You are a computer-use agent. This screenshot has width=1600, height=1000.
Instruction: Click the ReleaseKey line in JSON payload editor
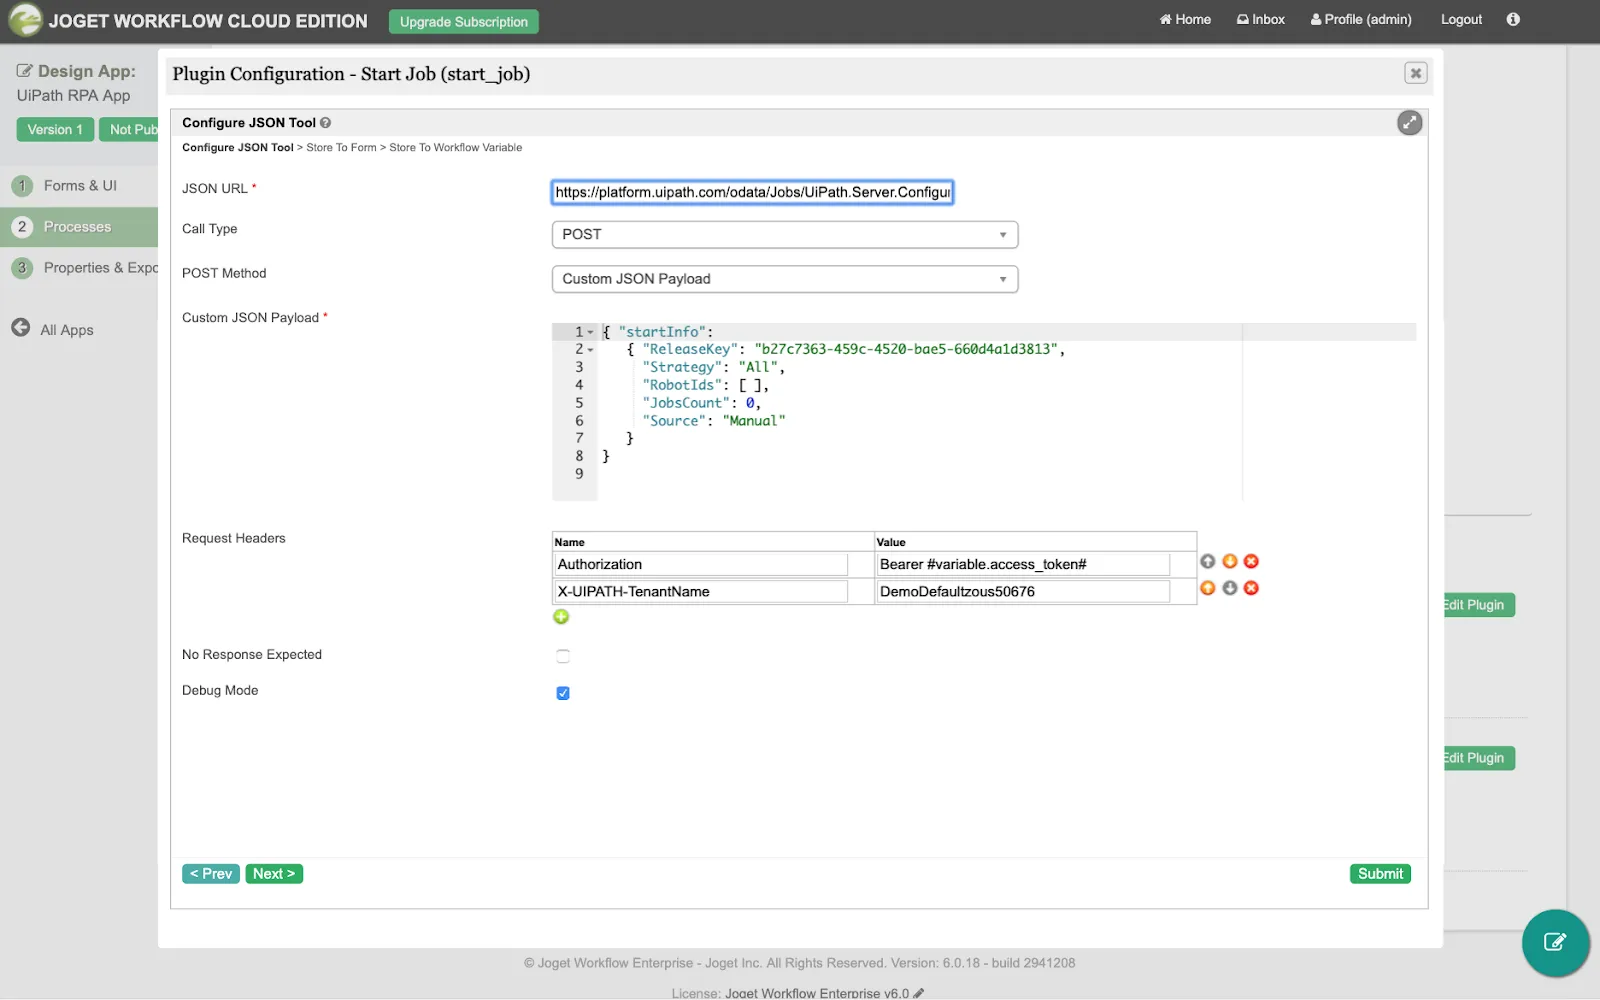click(x=846, y=349)
